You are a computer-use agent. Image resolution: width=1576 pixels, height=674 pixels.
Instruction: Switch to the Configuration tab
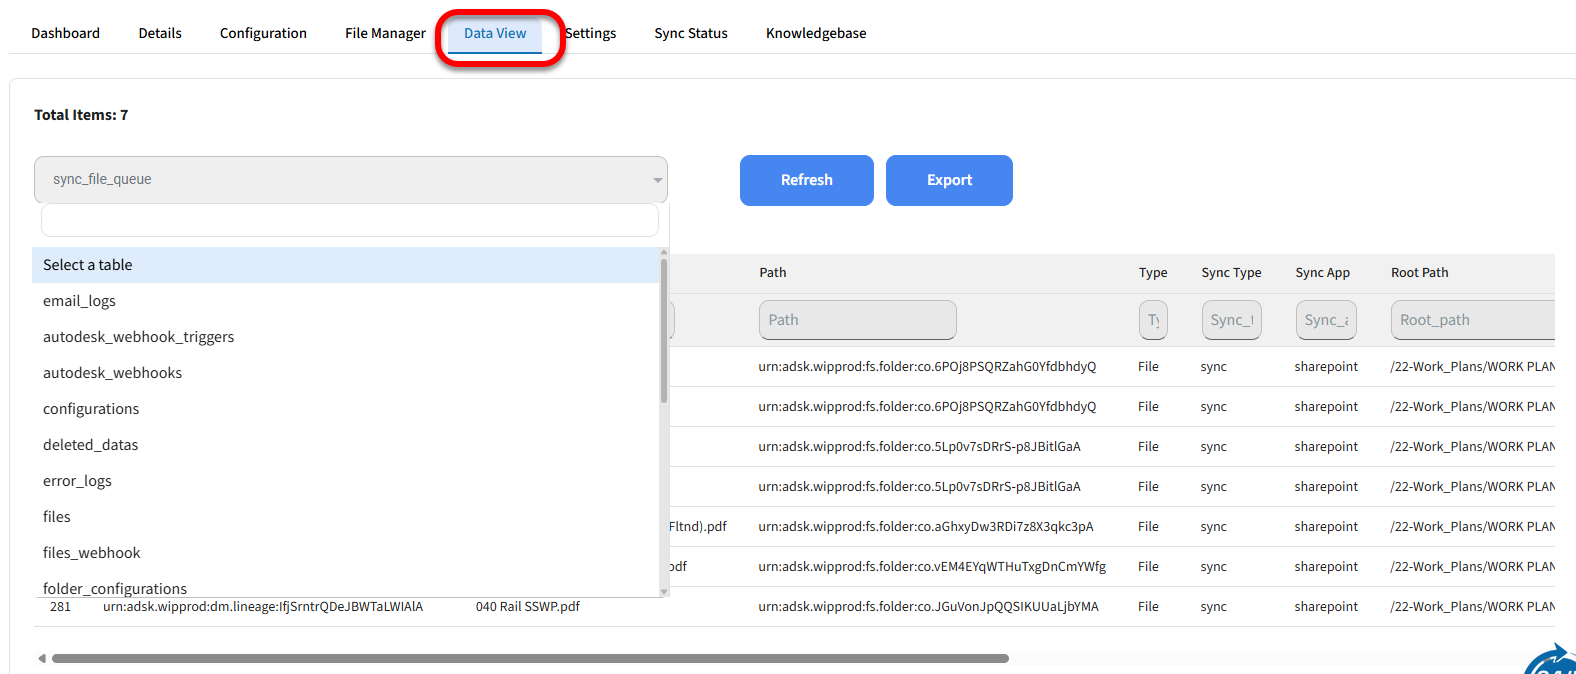[x=263, y=33]
